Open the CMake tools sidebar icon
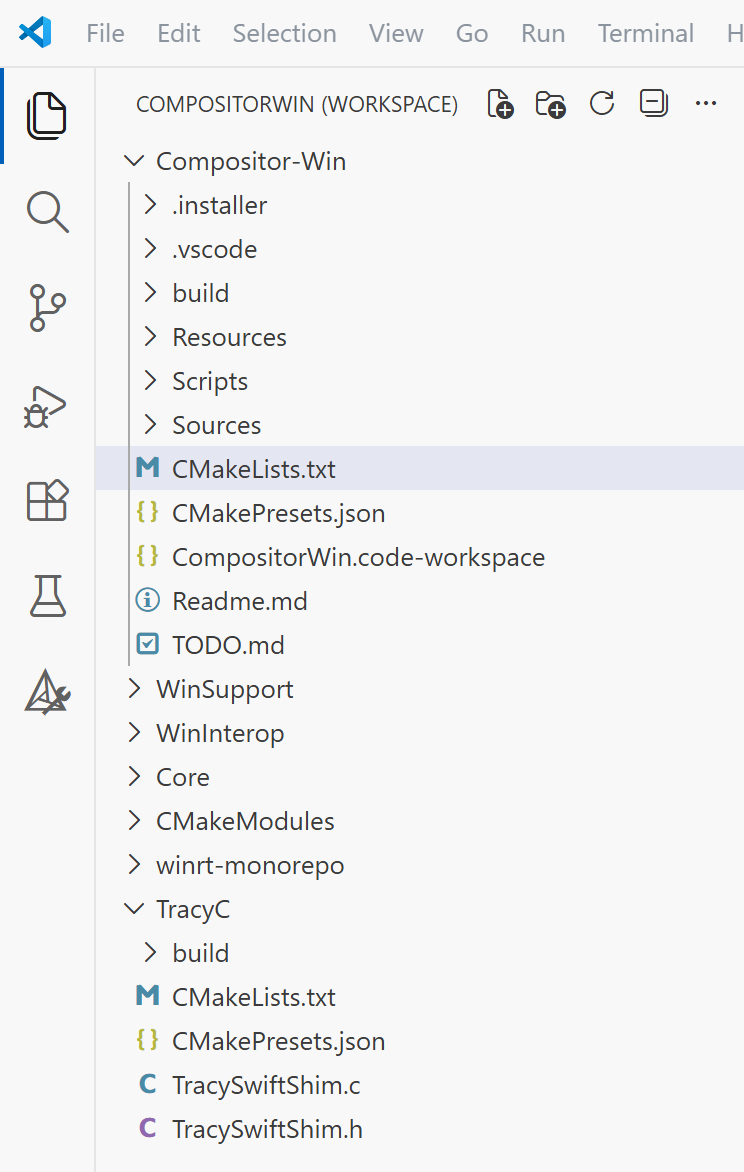Image resolution: width=744 pixels, height=1172 pixels. (47, 691)
